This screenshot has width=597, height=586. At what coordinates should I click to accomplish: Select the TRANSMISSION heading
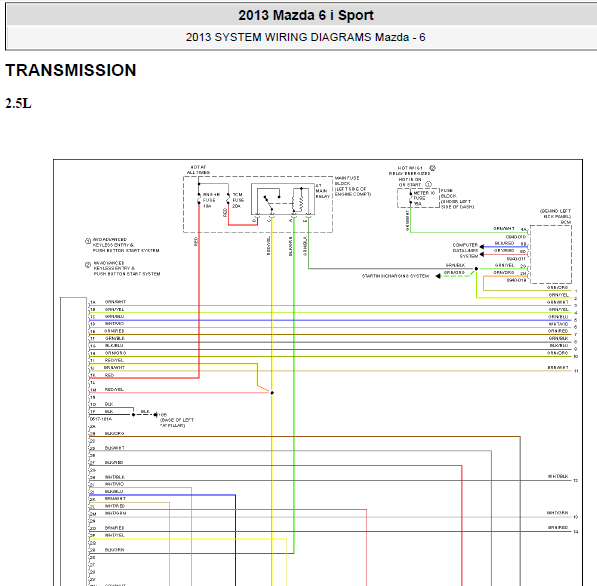(x=71, y=70)
